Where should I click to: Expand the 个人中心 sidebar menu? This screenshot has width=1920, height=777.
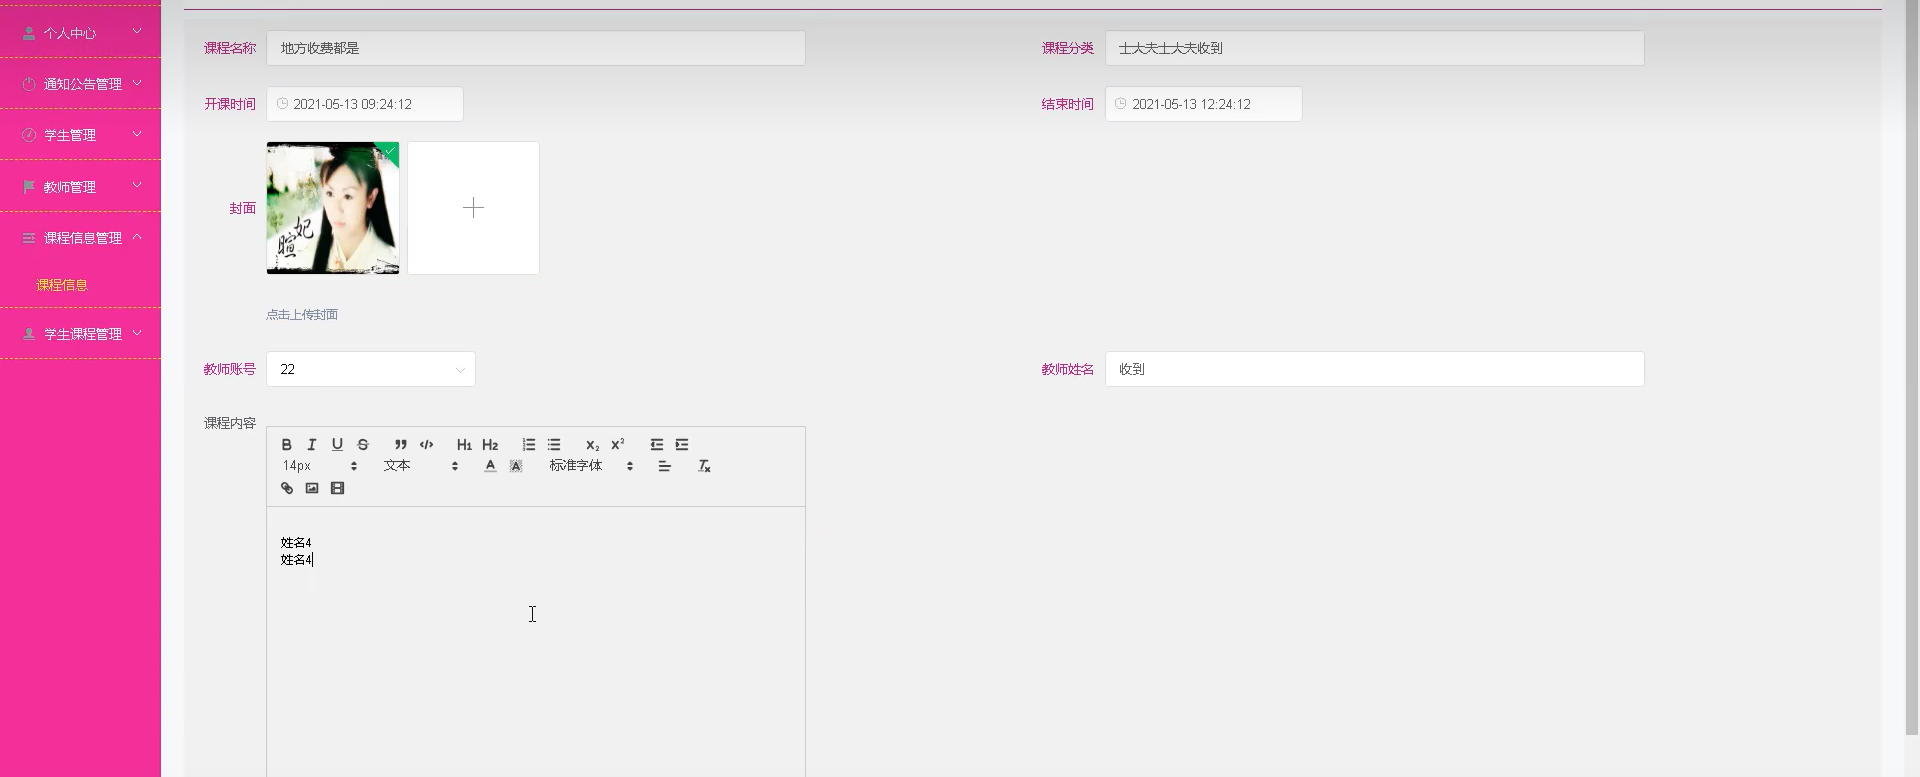pos(80,32)
